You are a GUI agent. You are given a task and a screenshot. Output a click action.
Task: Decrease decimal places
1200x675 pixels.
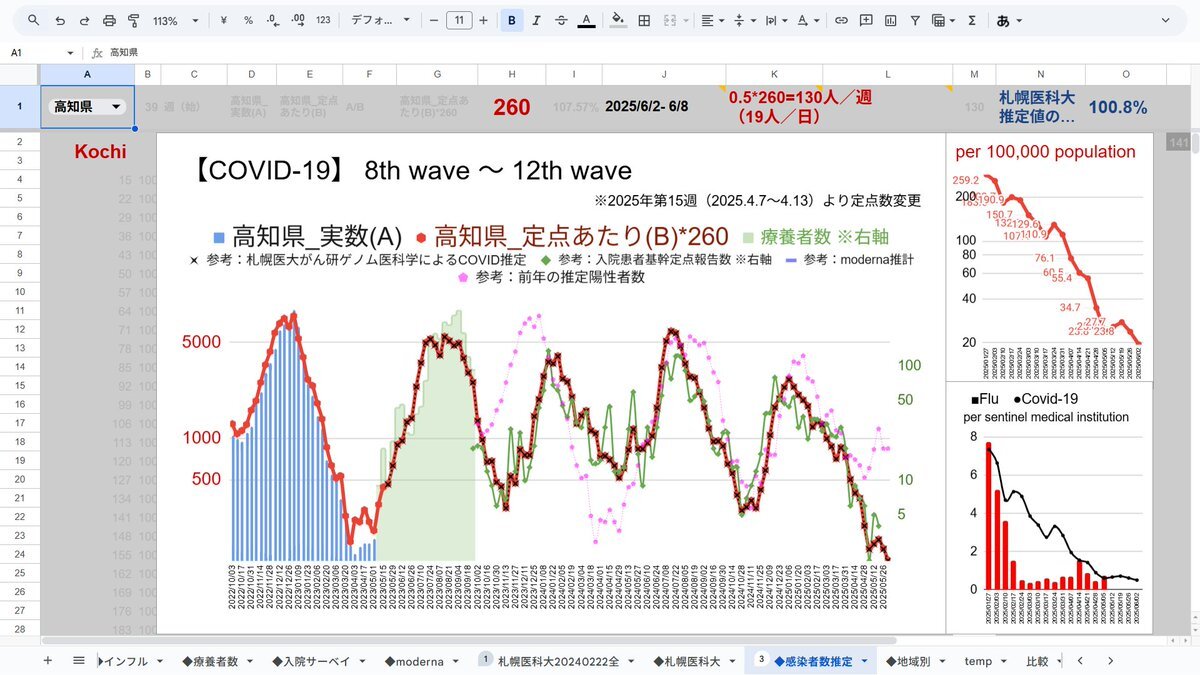tap(273, 20)
